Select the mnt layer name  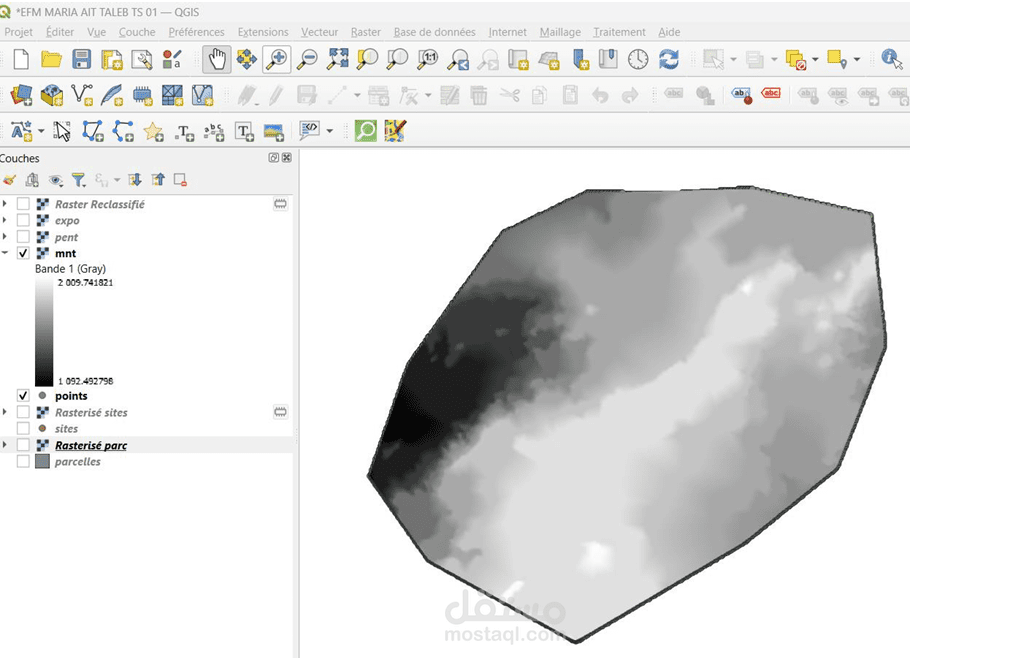65,253
